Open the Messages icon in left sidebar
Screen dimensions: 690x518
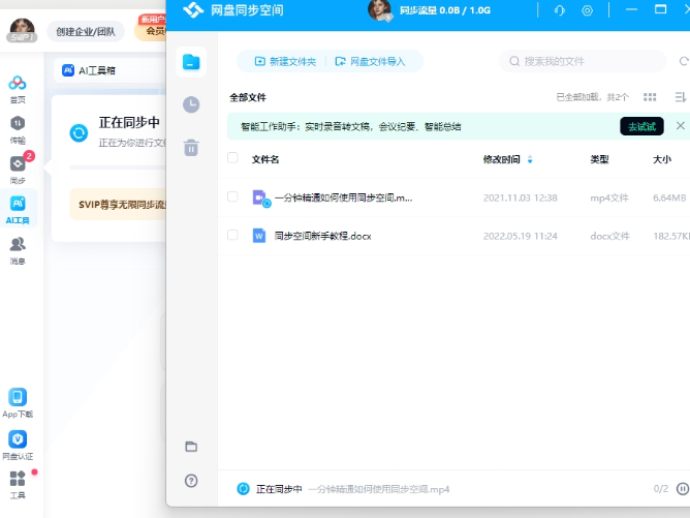[x=18, y=250]
